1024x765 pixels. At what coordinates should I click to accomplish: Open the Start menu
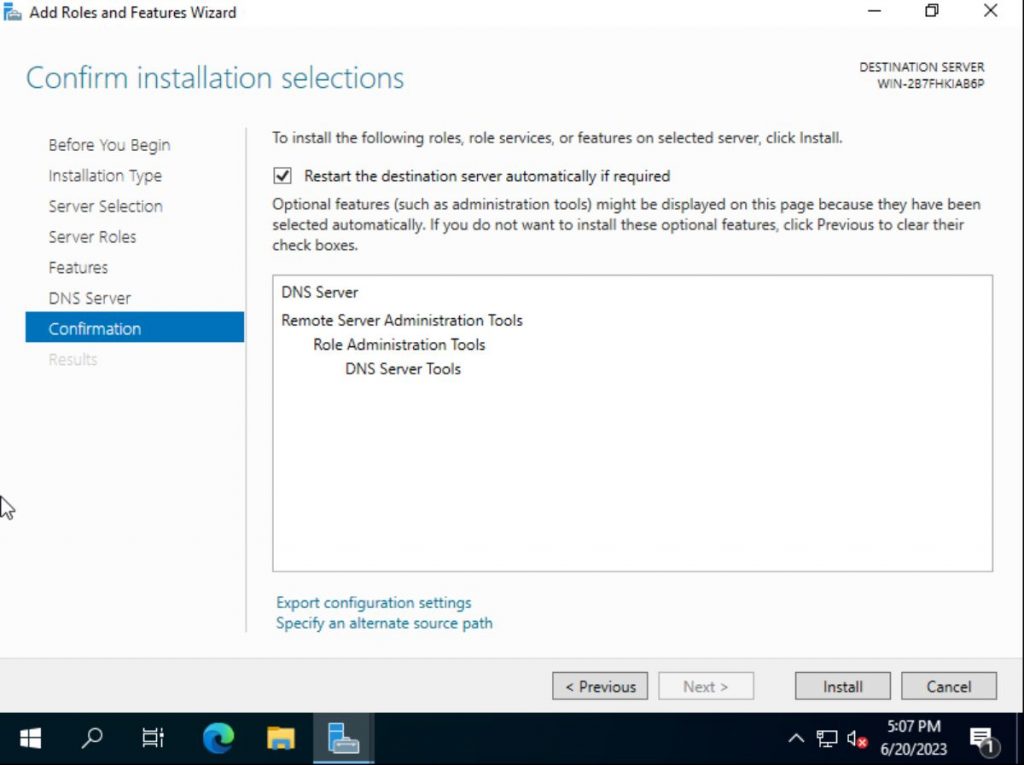[x=29, y=738]
